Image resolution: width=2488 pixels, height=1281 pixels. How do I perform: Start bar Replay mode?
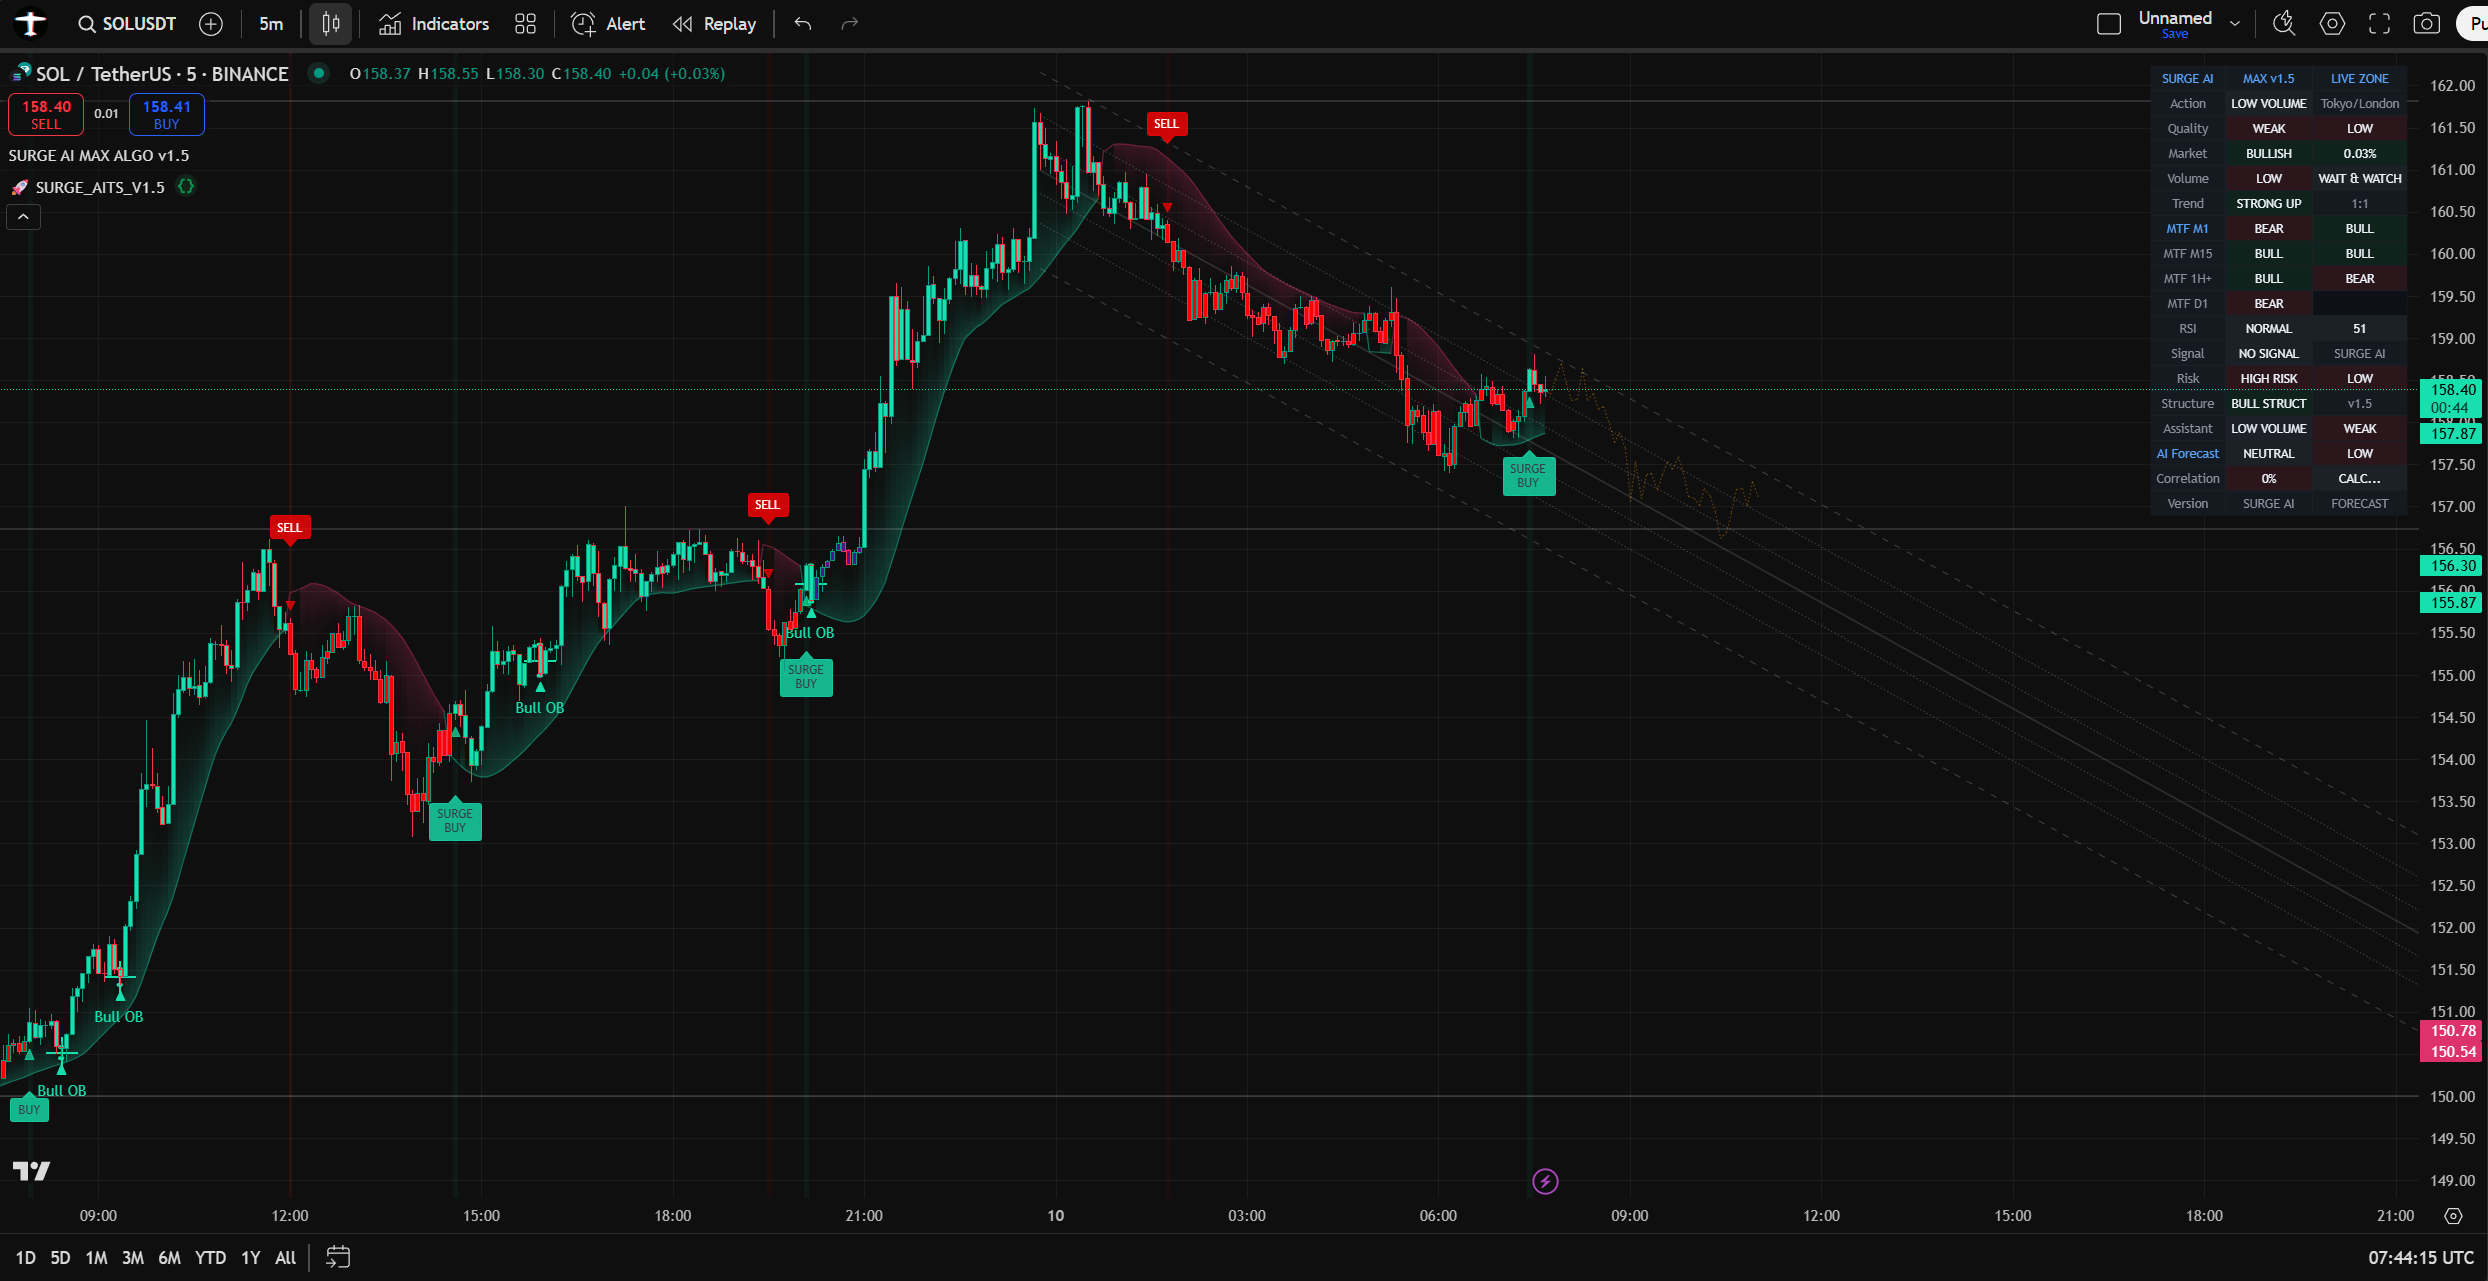[714, 24]
